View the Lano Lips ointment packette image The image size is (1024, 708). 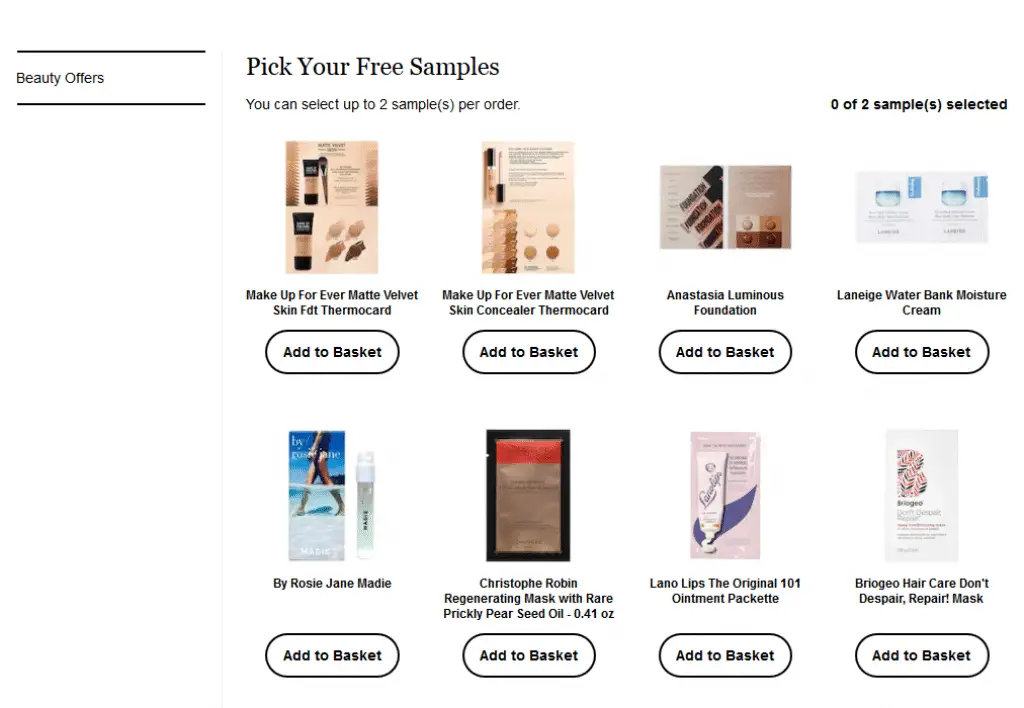pos(725,495)
